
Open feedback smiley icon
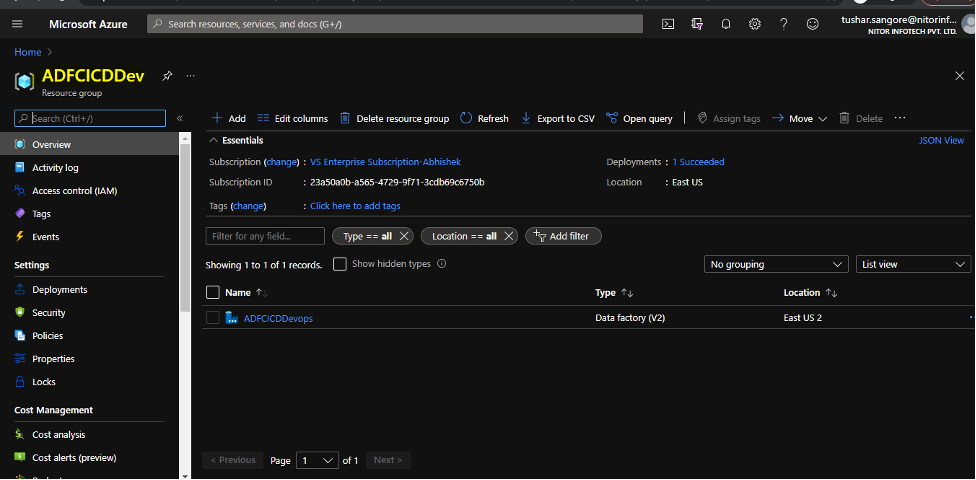[812, 24]
